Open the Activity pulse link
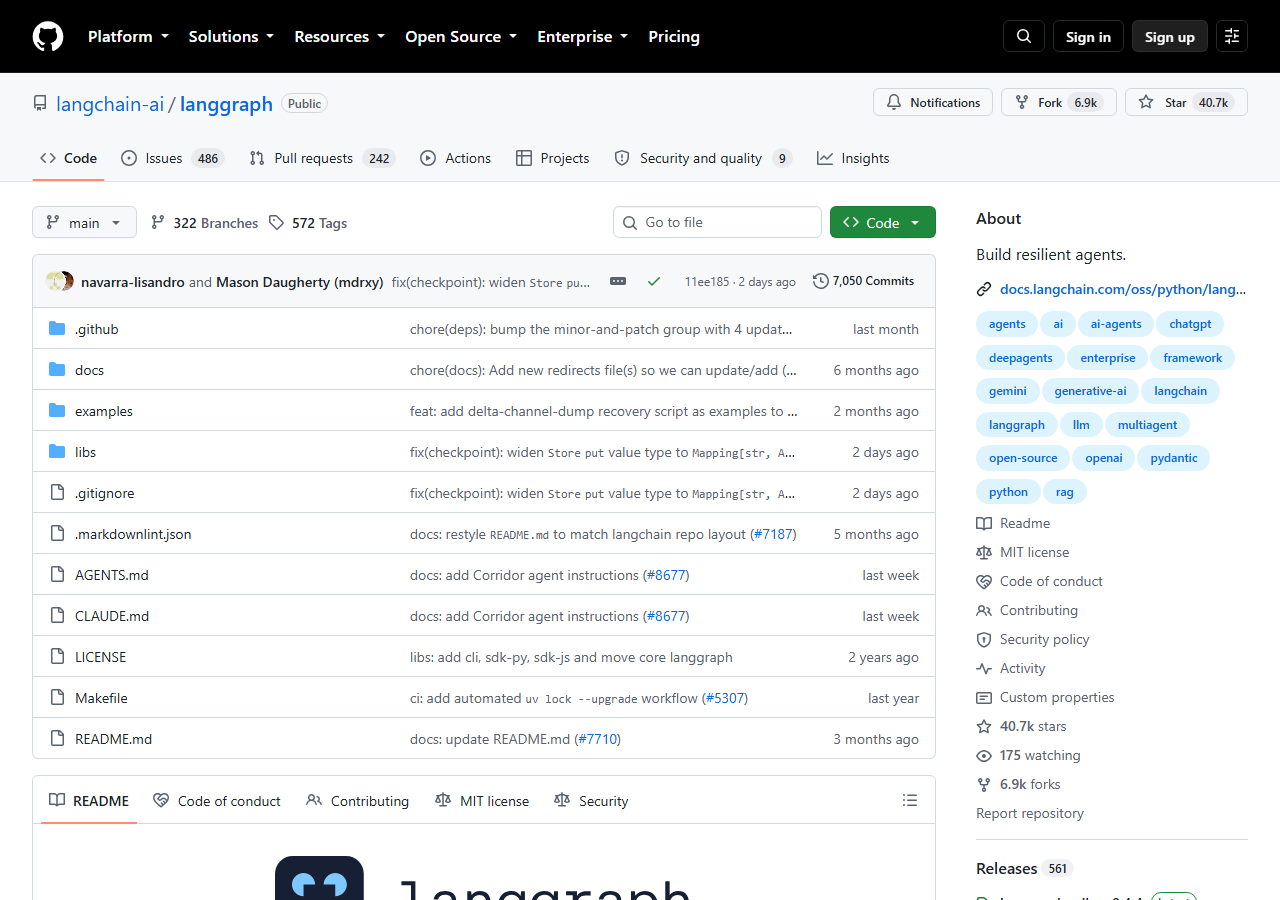Image resolution: width=1280 pixels, height=900 pixels. 1011,668
